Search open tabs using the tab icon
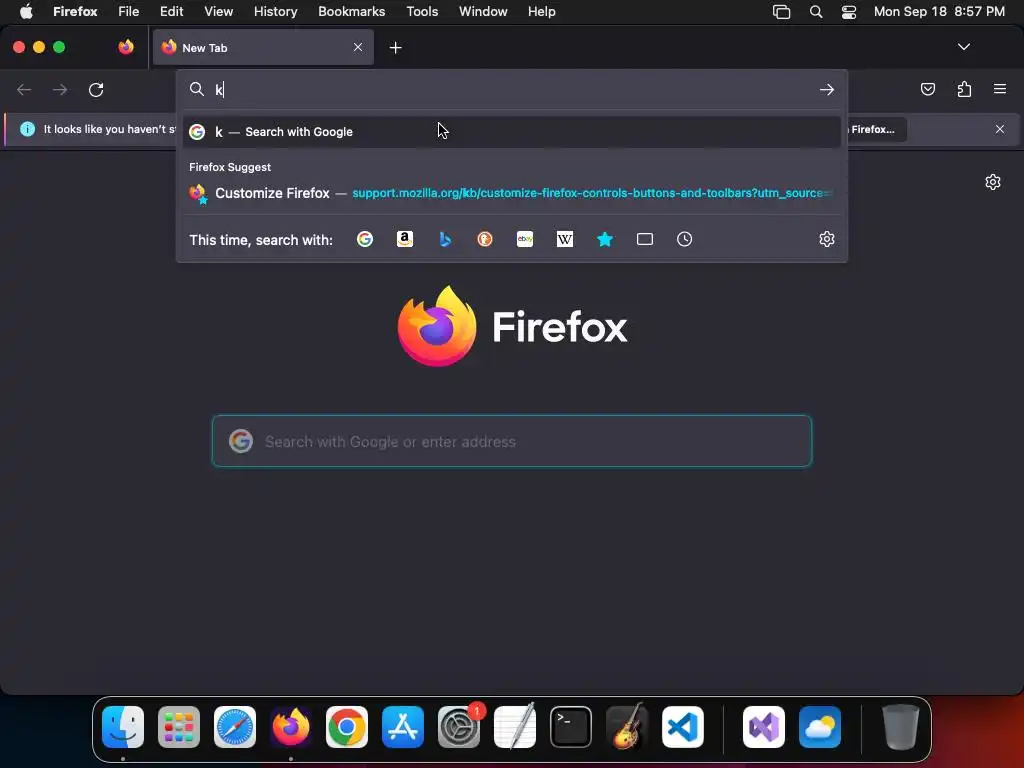Screen dimensions: 1024x768 pos(645,239)
